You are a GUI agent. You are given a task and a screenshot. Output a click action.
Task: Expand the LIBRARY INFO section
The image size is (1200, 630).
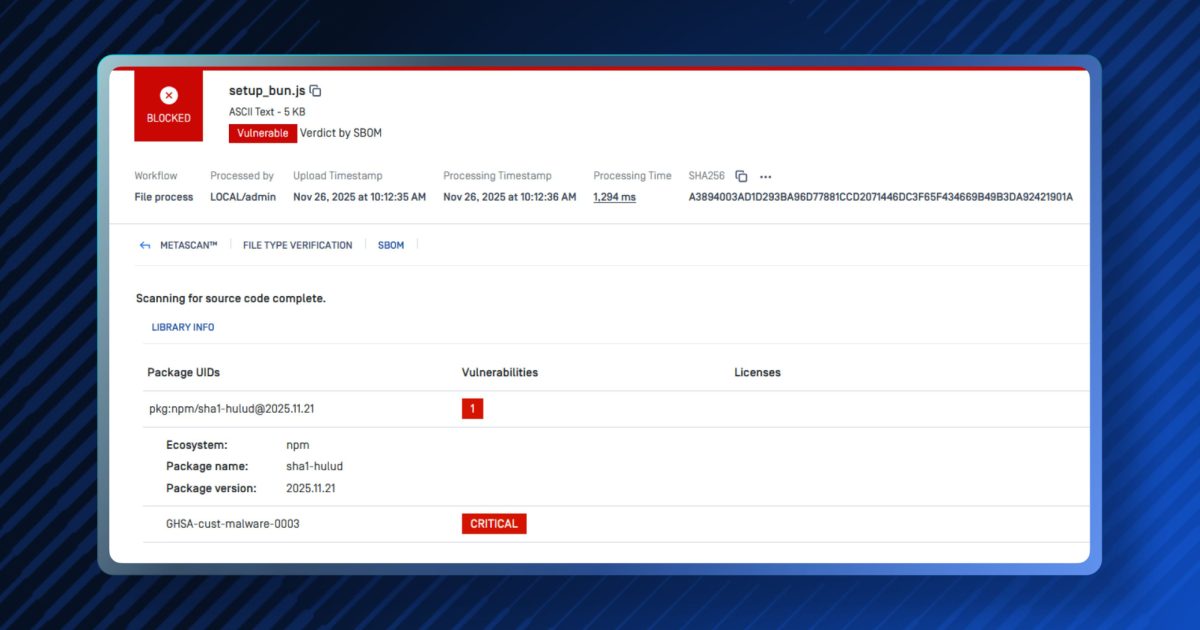pyautogui.click(x=183, y=327)
